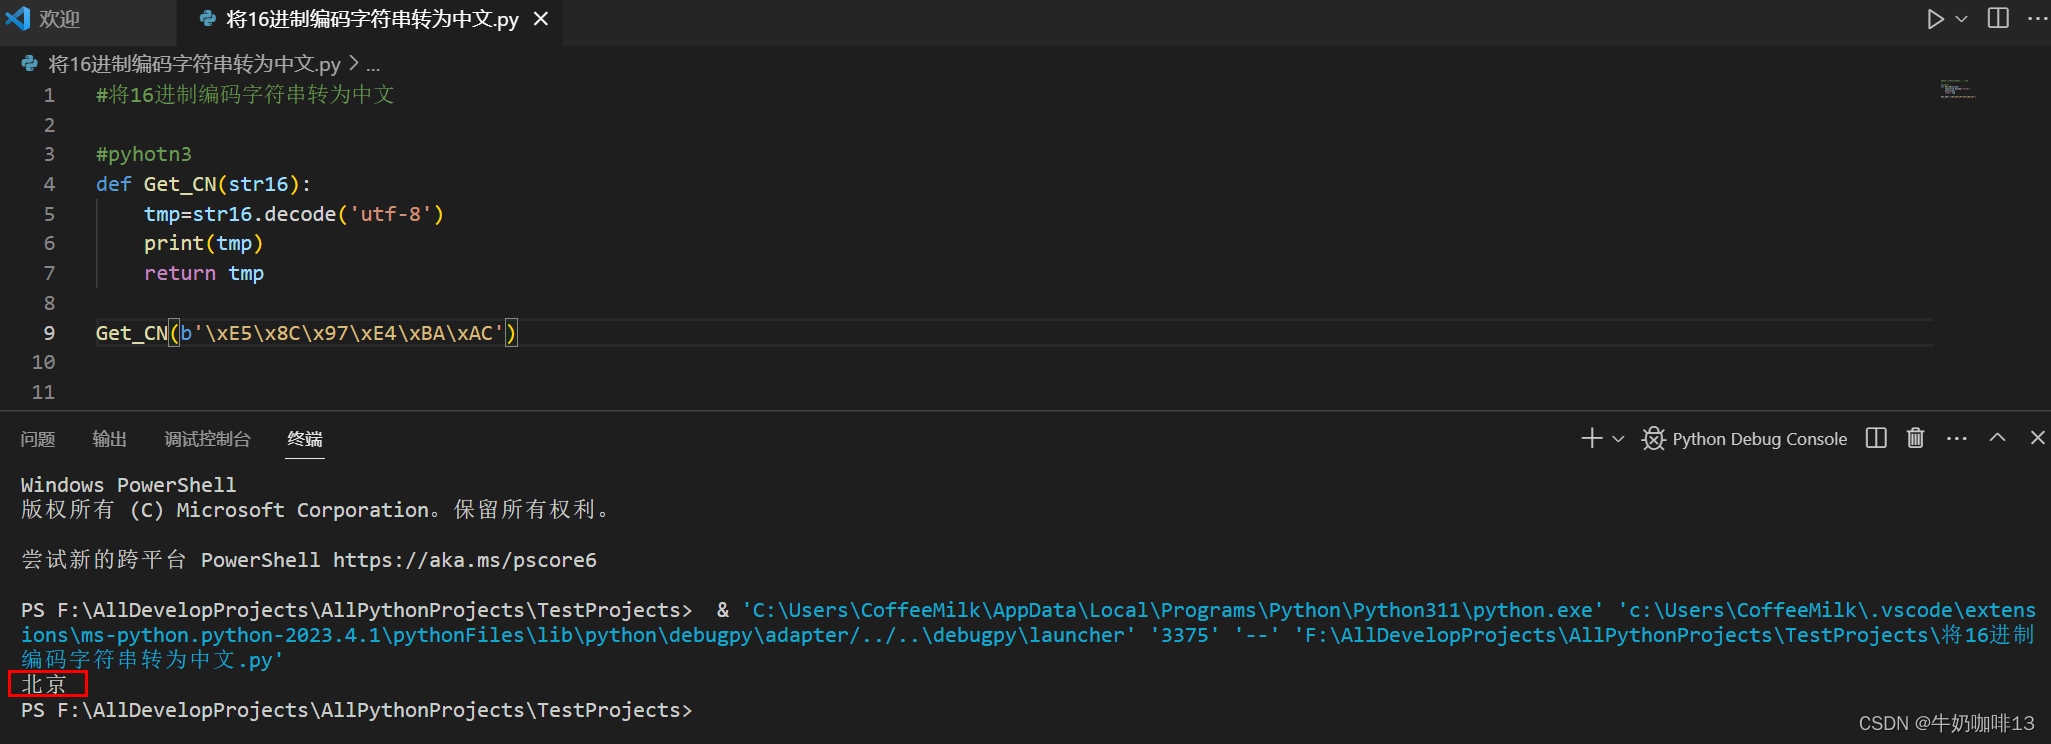The image size is (2051, 744).
Task: Click the print(tmp) code line
Action: click(x=203, y=243)
